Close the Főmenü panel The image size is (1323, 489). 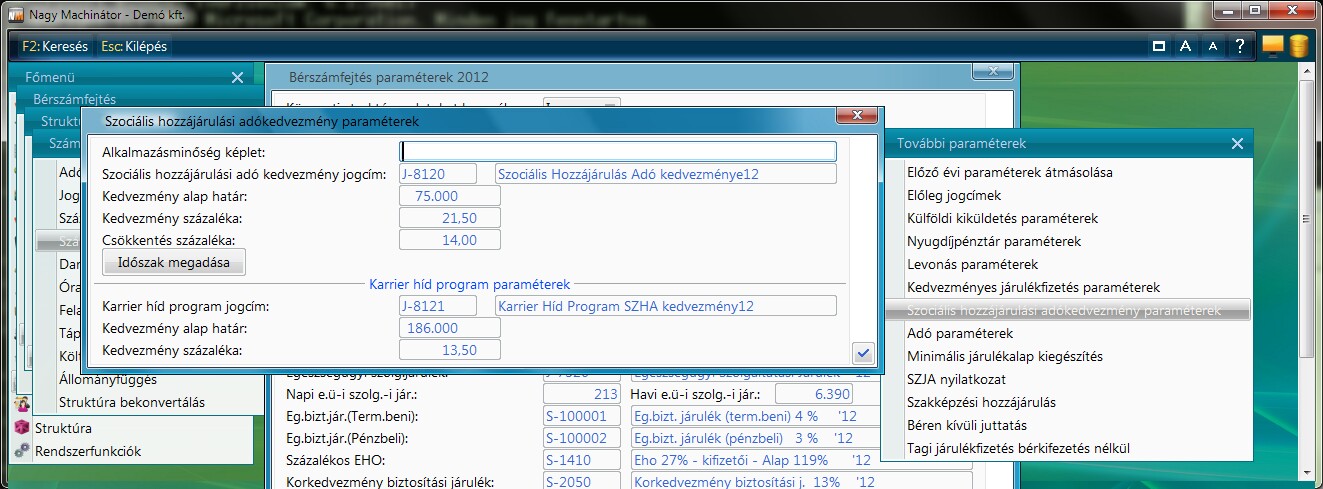click(237, 77)
